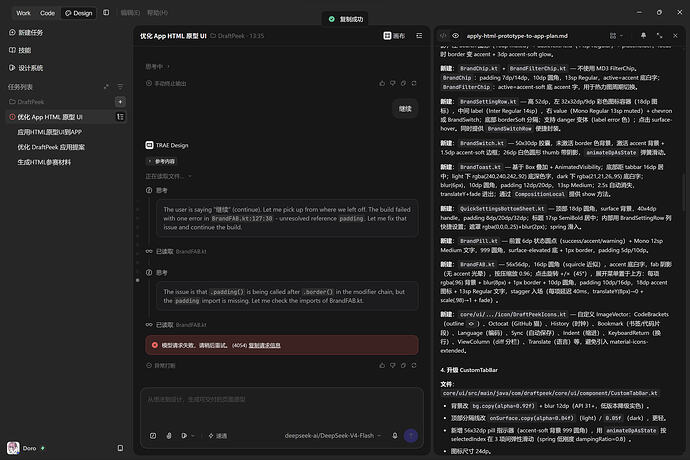This screenshot has height=460, width=690.
Task: Like the first response with thumbs up
Action: coord(382,83)
